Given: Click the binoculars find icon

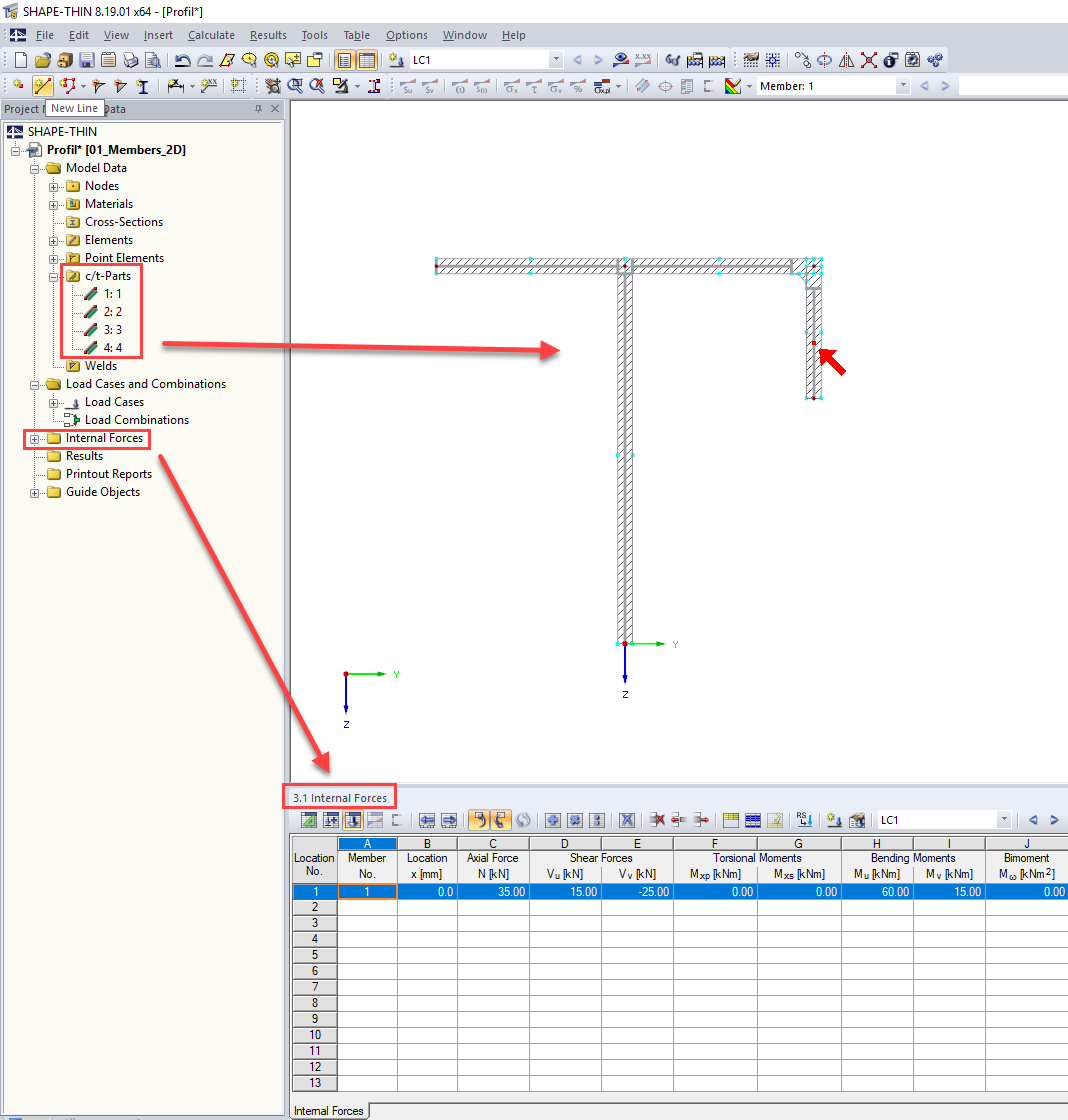Looking at the screenshot, I should [x=672, y=60].
